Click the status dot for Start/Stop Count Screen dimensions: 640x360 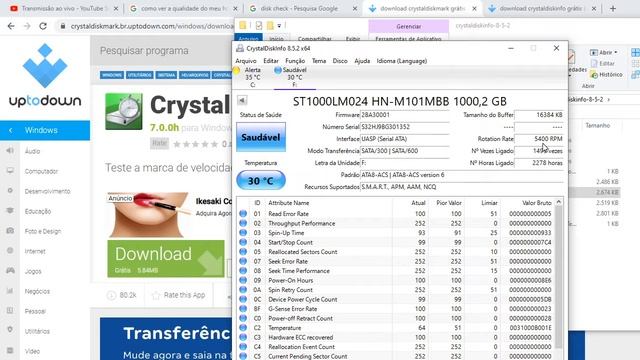pos(243,242)
